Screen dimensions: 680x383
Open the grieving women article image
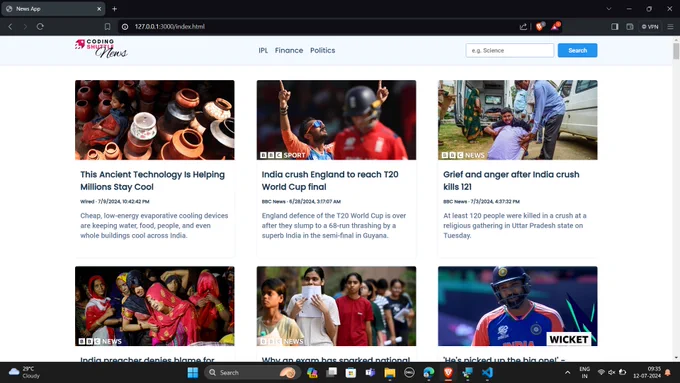coord(155,306)
